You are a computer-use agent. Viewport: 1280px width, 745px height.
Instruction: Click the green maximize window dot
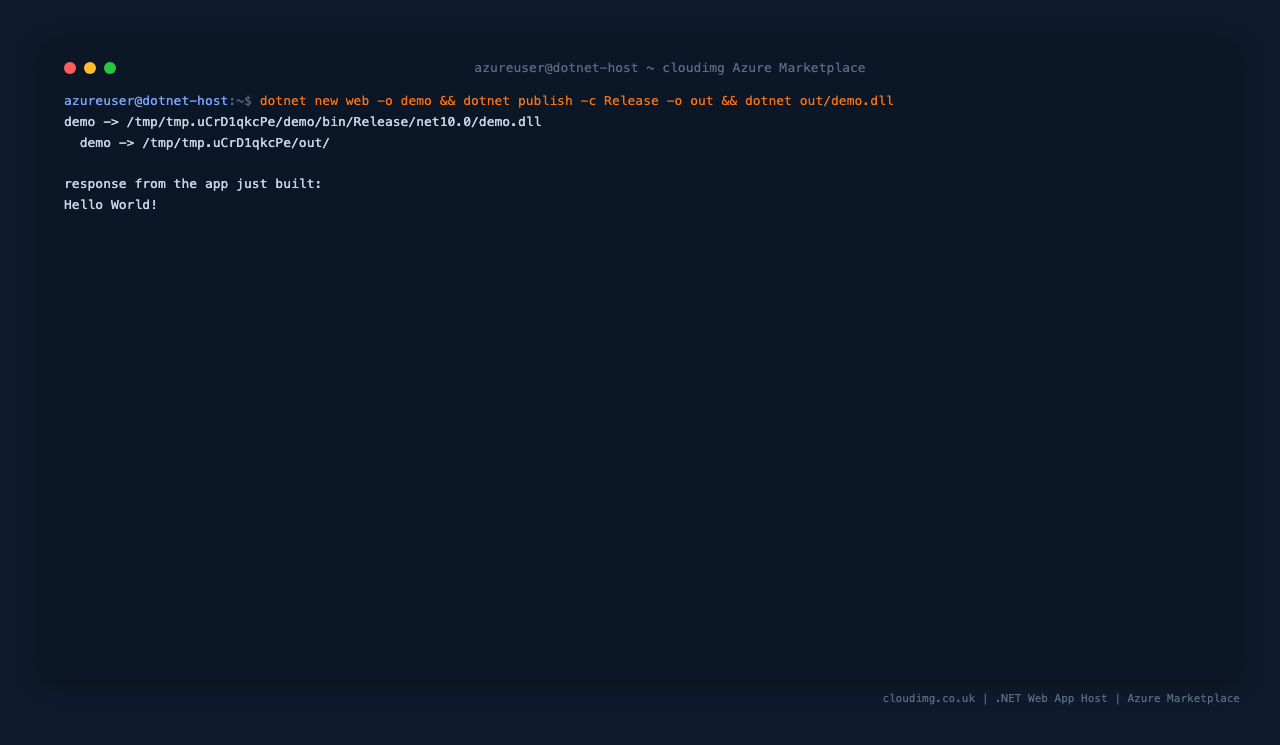click(x=110, y=68)
